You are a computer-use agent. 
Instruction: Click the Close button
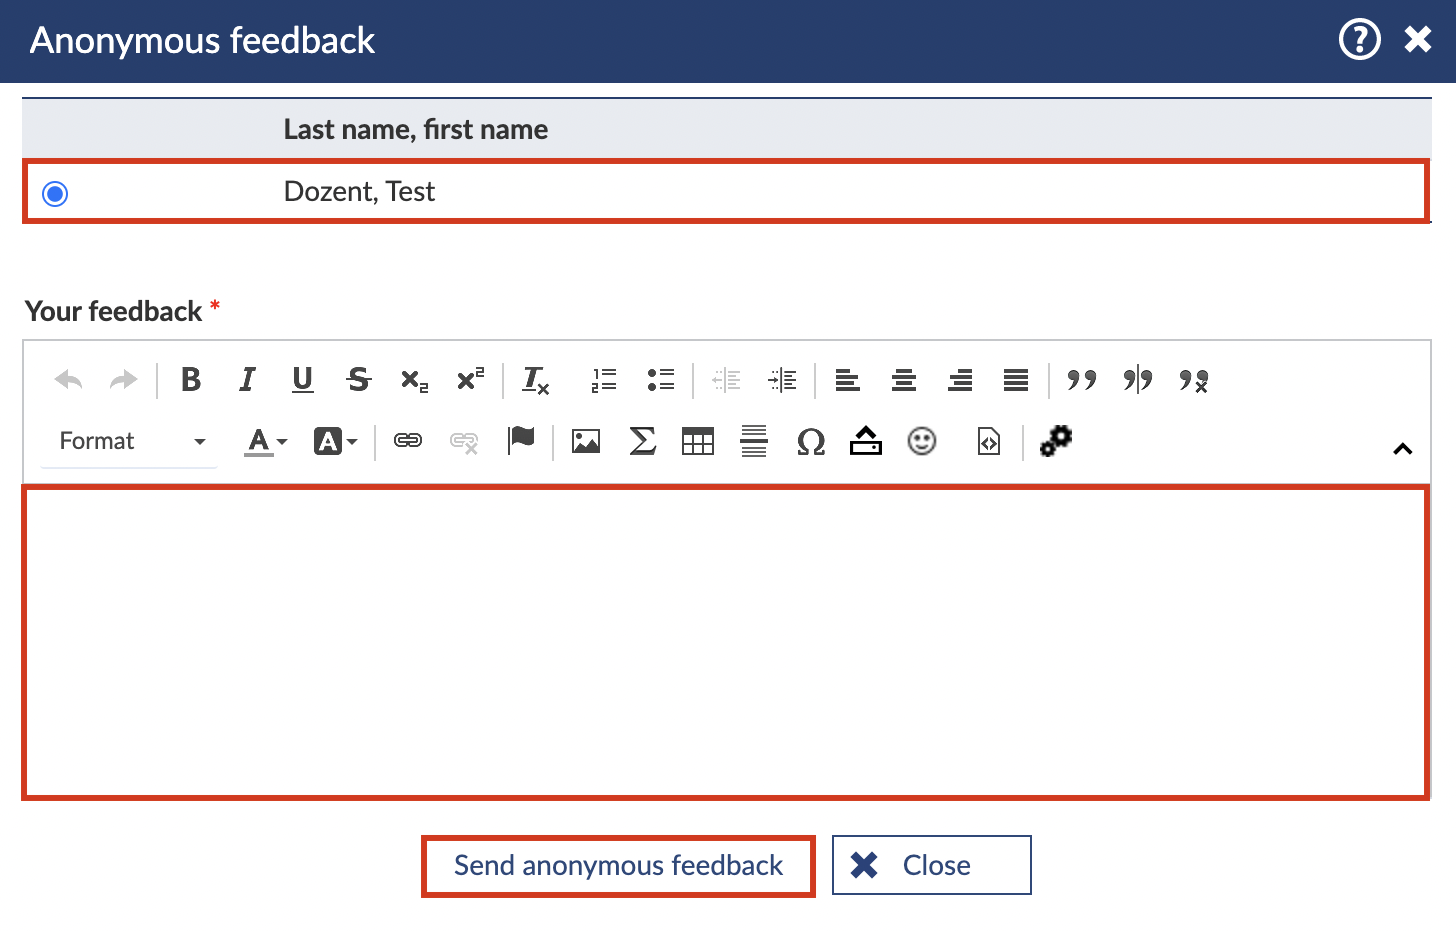[931, 866]
